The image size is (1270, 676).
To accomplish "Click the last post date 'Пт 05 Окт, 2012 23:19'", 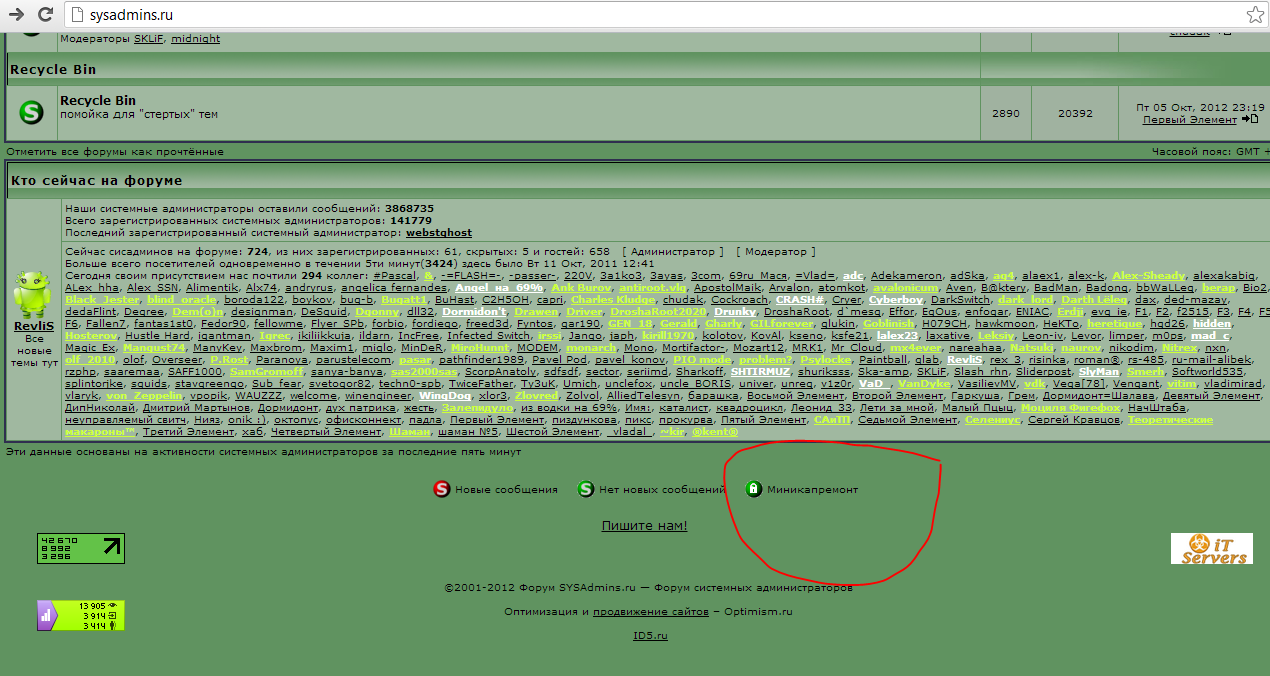I will coord(1200,108).
